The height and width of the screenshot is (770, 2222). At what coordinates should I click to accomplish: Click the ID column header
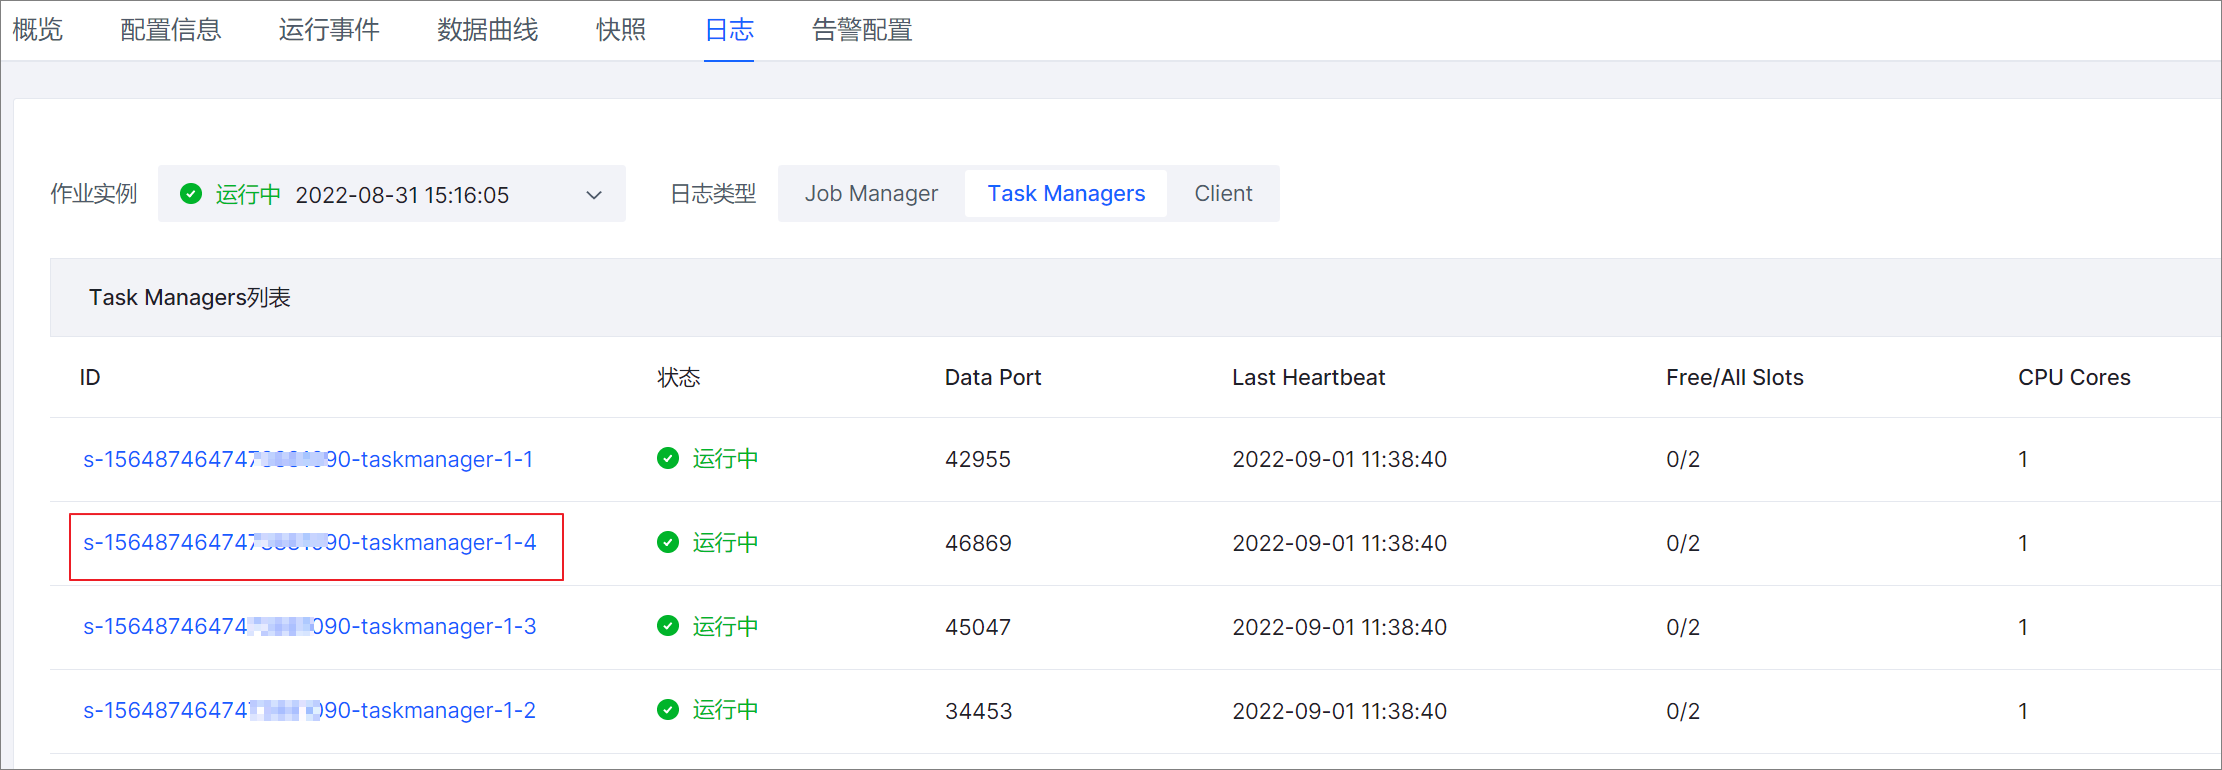click(x=90, y=378)
